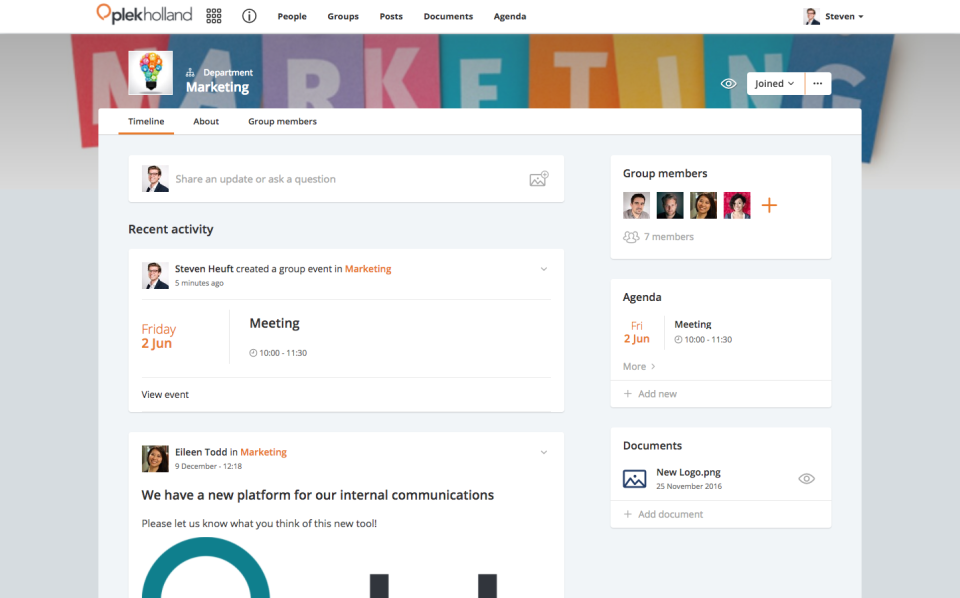Switch to the About tab
This screenshot has height=598, width=960.
click(x=206, y=121)
